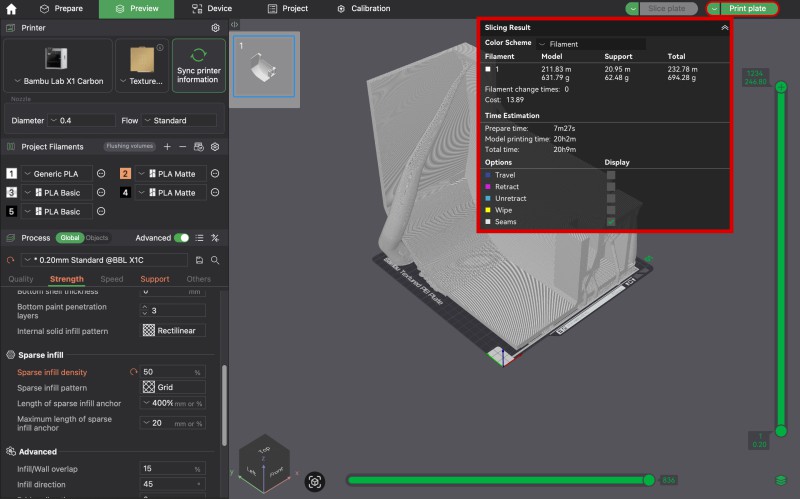Remove a filament with minus icon
800x499 pixels.
182,147
